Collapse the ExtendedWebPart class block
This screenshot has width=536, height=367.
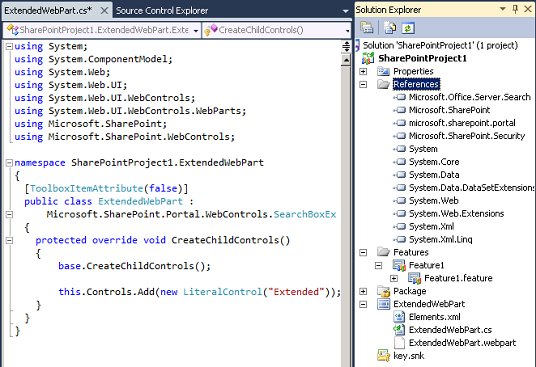(9, 214)
